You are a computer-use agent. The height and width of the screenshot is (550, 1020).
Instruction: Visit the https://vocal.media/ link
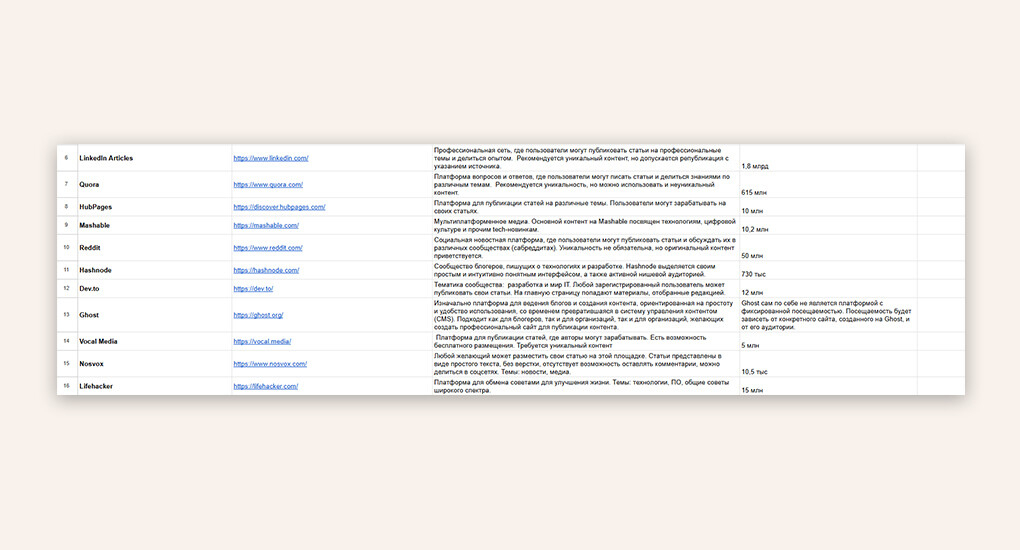click(262, 341)
